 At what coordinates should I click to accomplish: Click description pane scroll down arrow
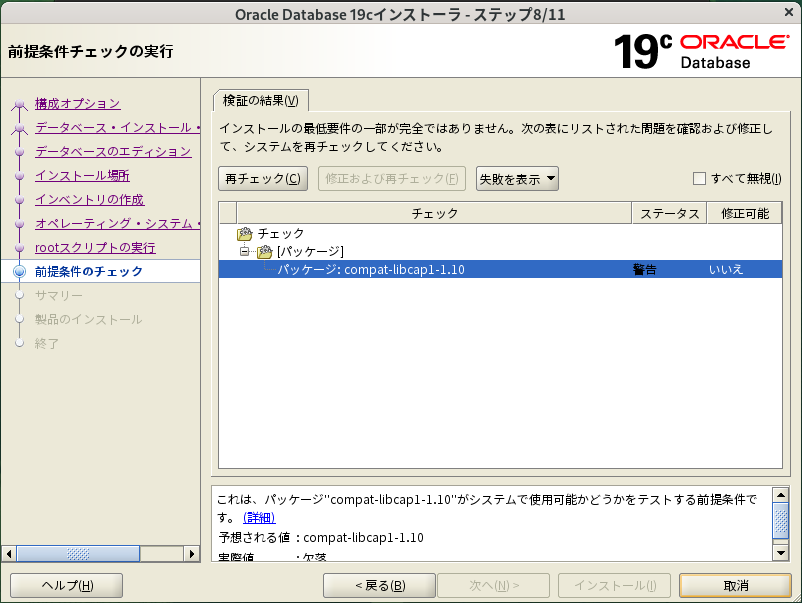781,552
